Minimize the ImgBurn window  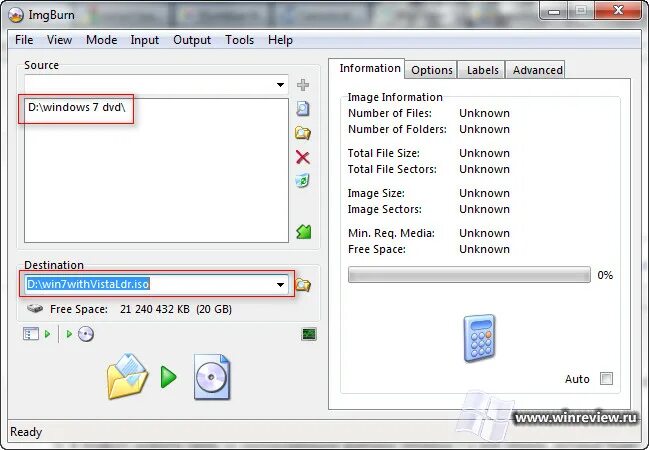554,10
